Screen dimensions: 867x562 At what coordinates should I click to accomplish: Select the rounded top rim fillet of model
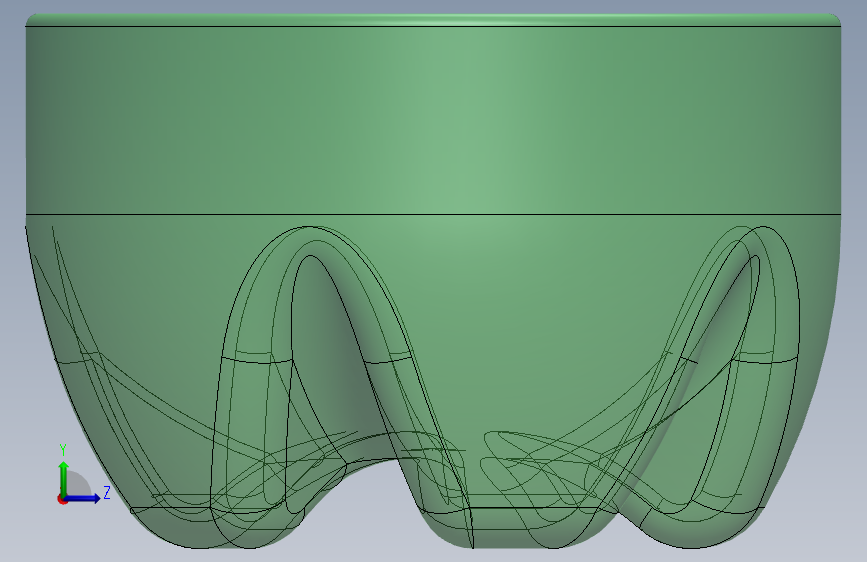433,19
